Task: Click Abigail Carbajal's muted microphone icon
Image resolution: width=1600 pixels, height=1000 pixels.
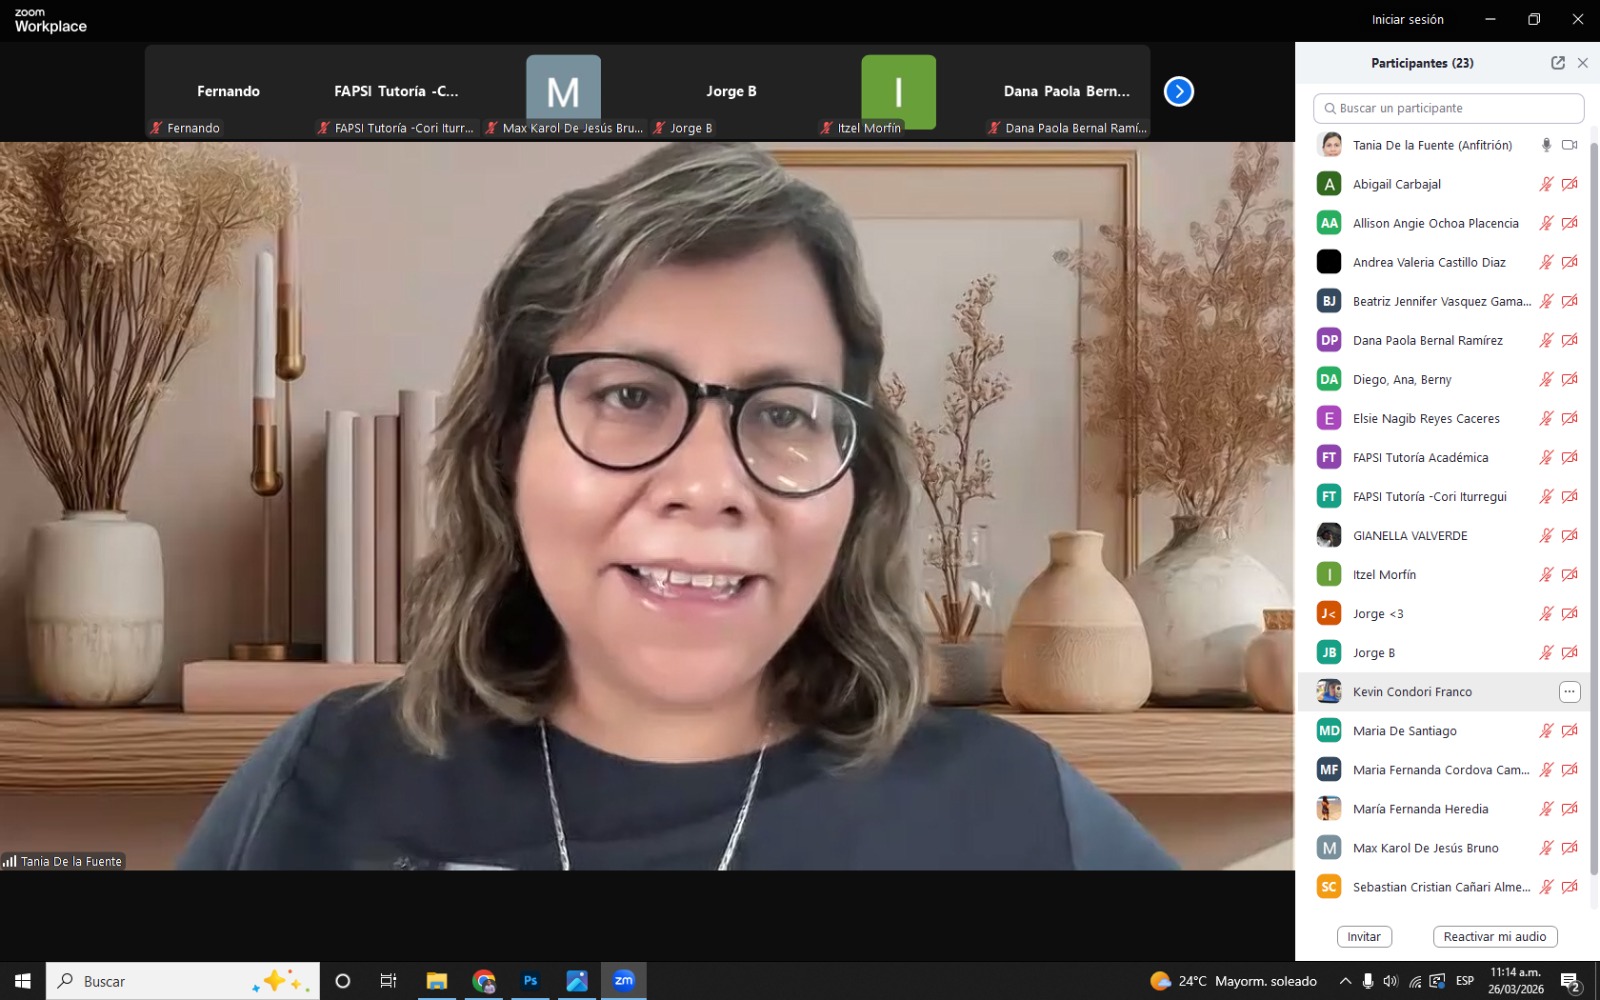Action: (1546, 184)
